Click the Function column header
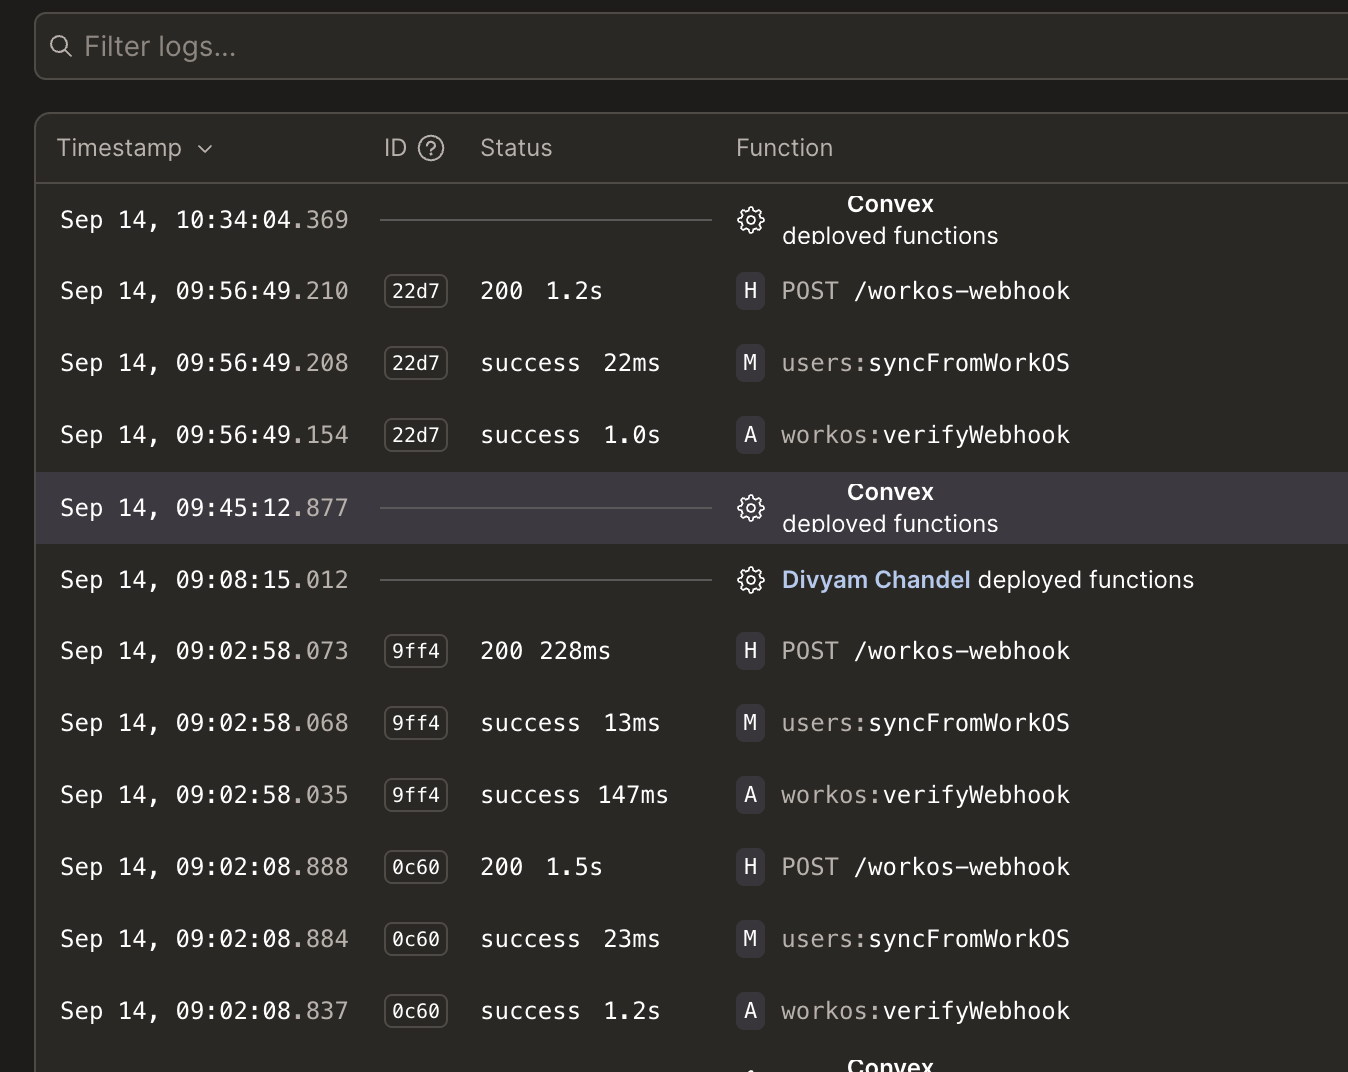 tap(784, 148)
